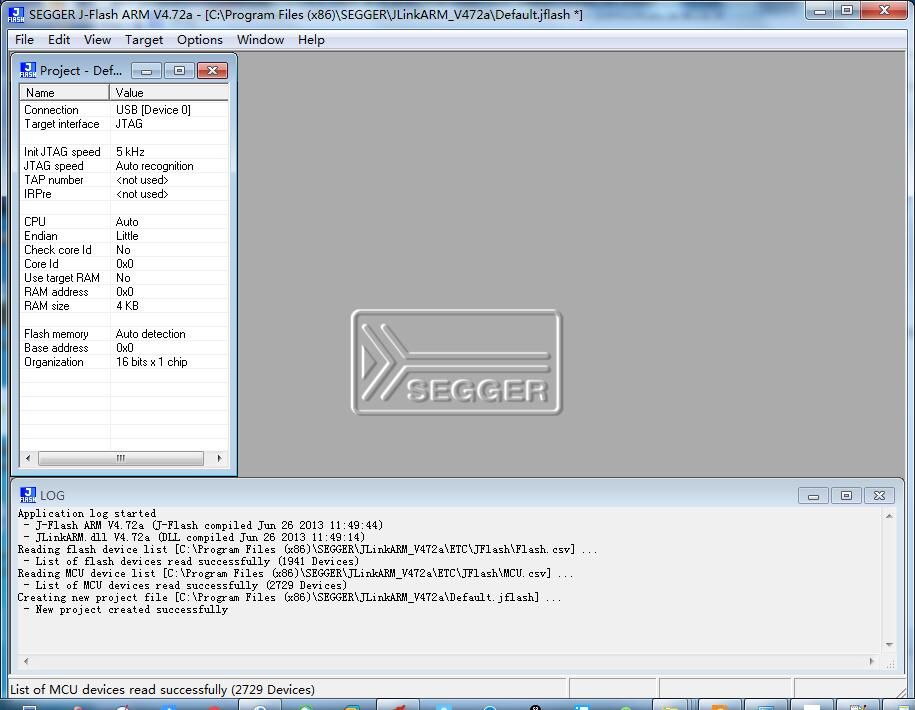Select the Base address row

point(124,348)
